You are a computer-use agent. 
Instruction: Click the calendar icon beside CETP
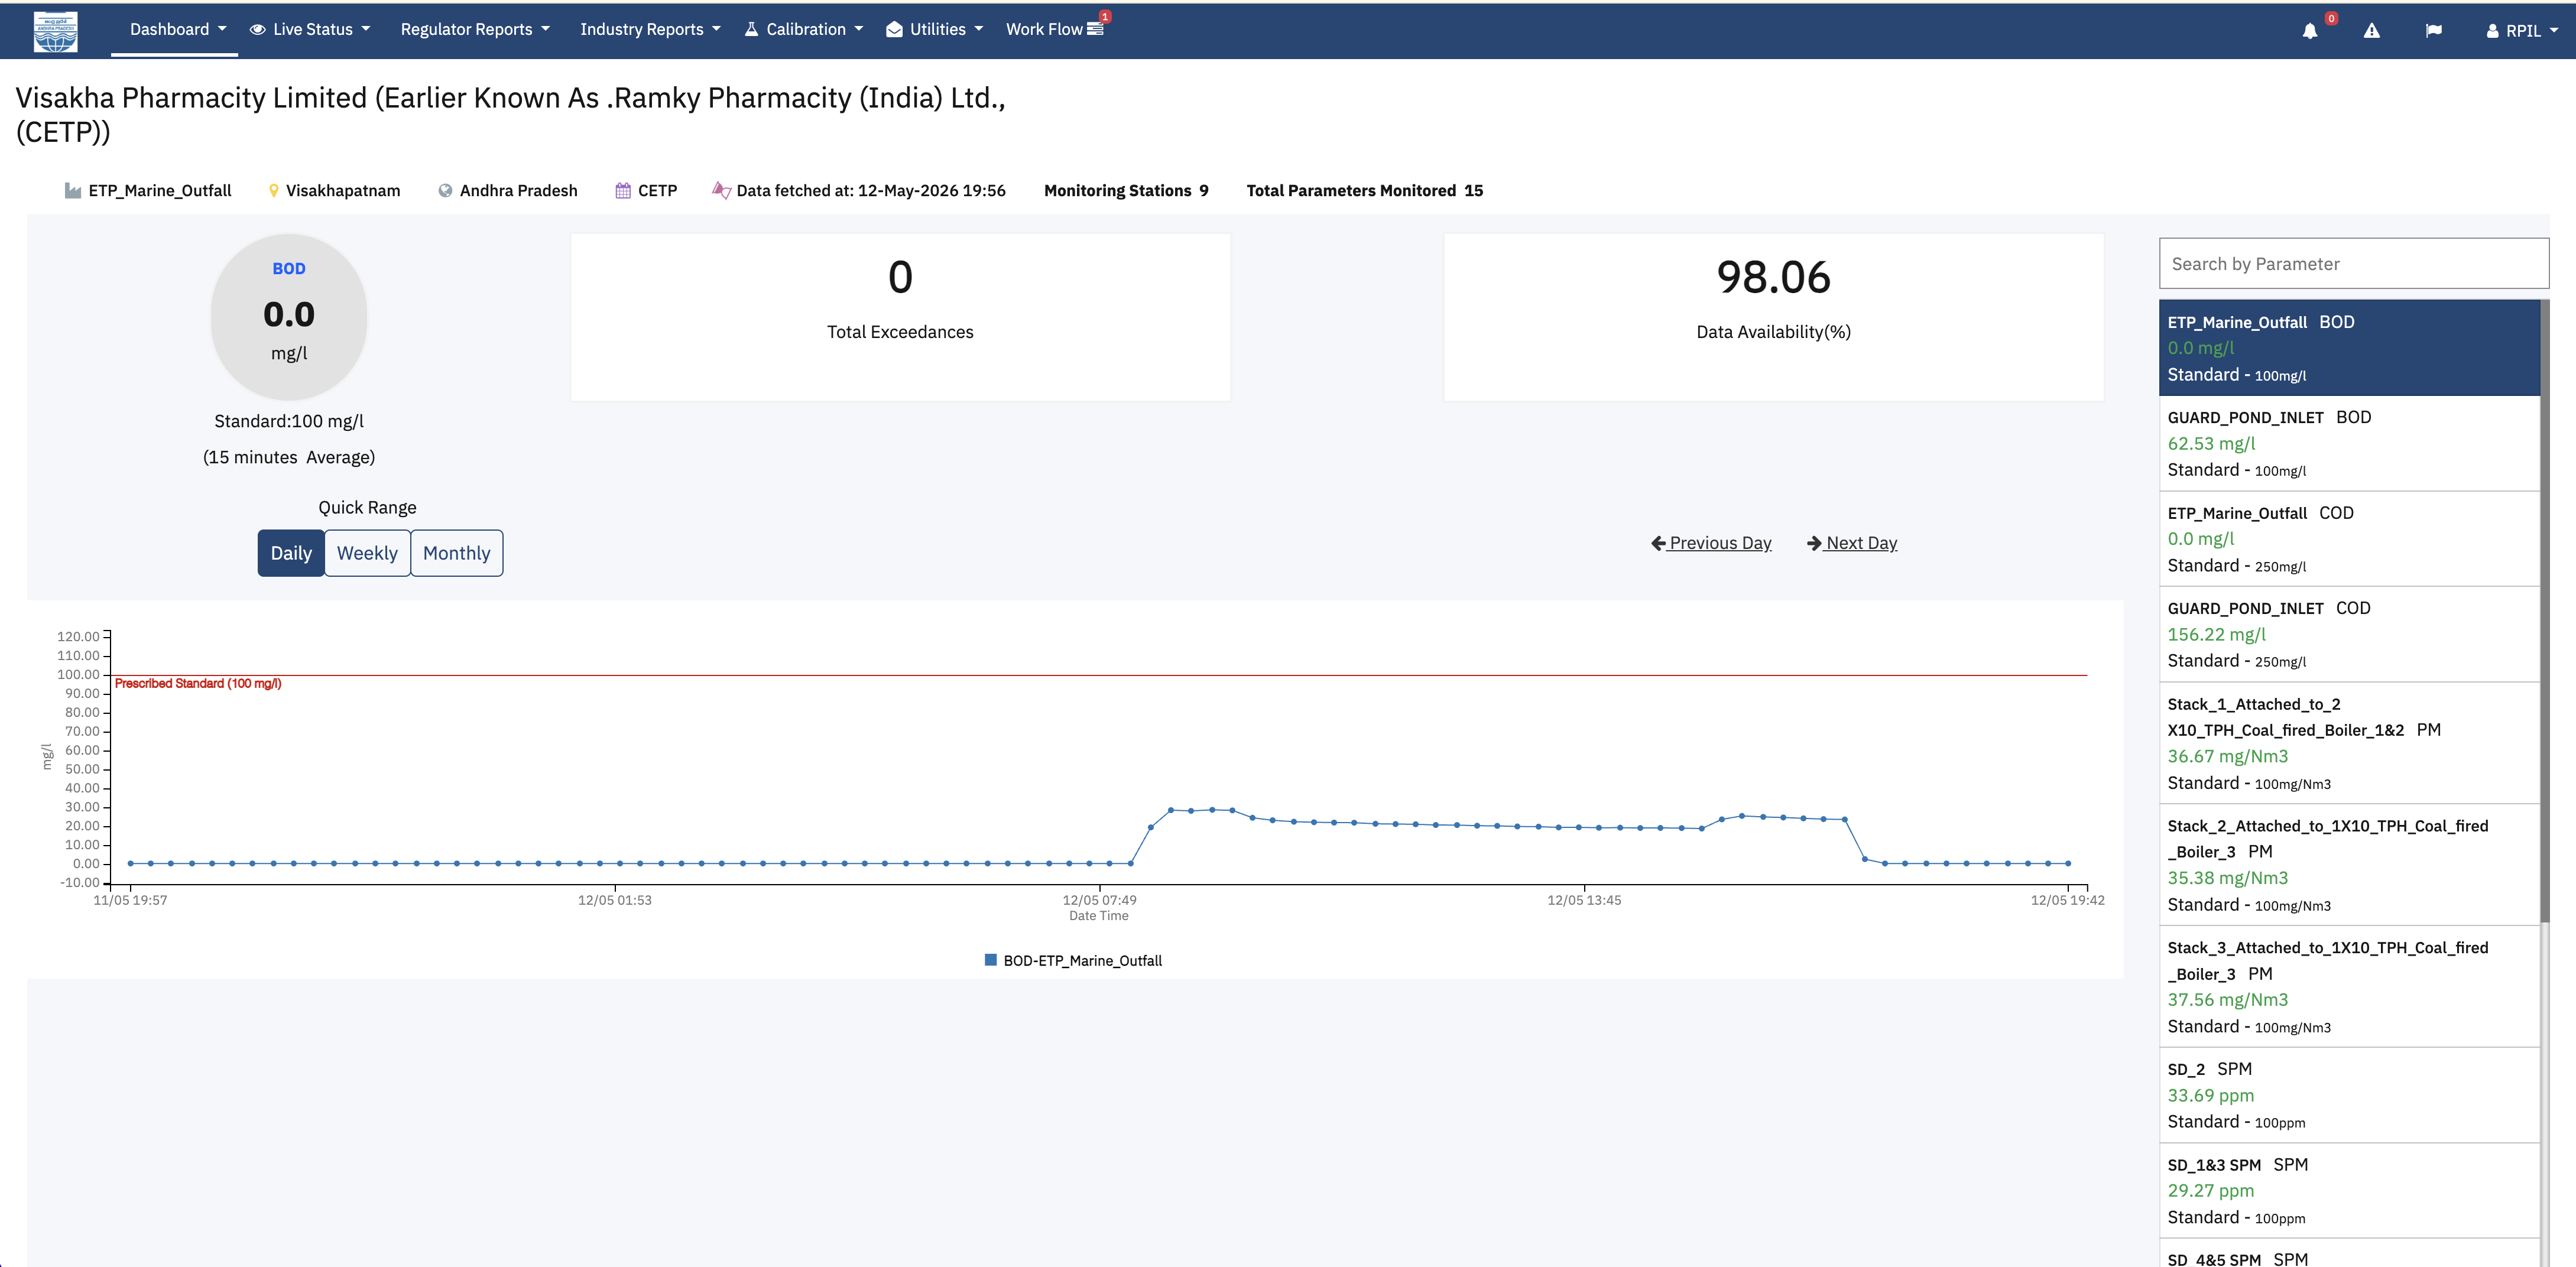[x=623, y=190]
